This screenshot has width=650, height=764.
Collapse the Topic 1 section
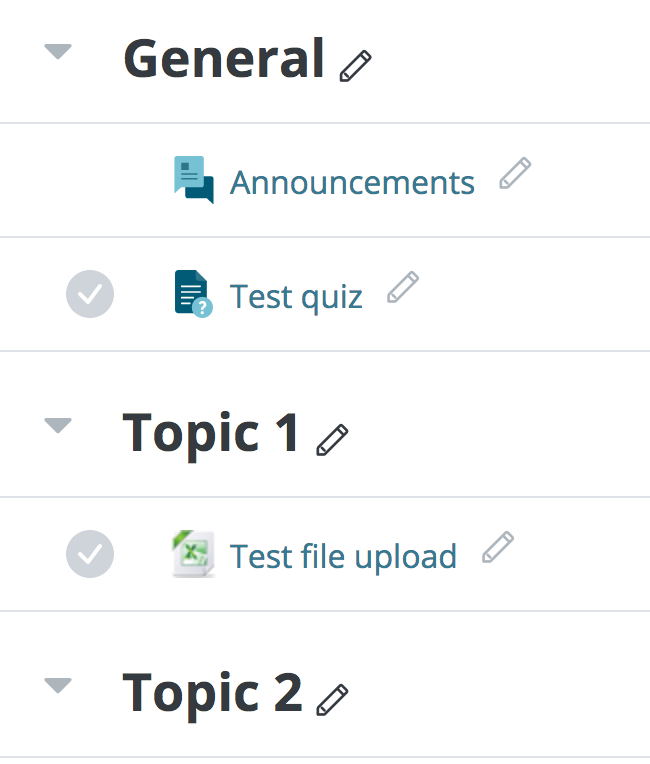[58, 425]
